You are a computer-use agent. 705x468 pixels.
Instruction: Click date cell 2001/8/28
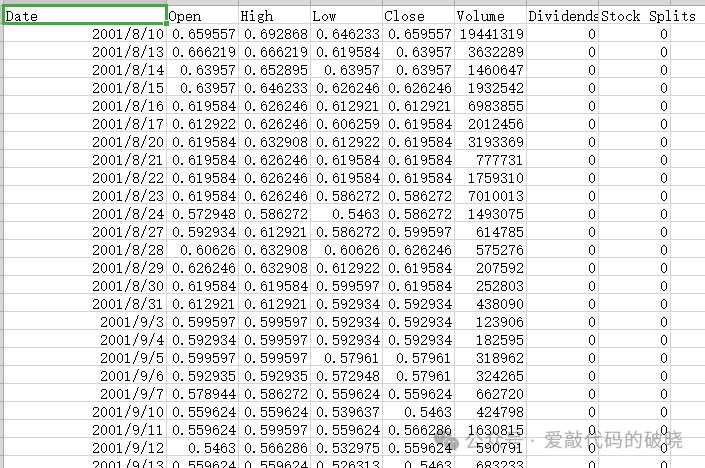pos(85,250)
